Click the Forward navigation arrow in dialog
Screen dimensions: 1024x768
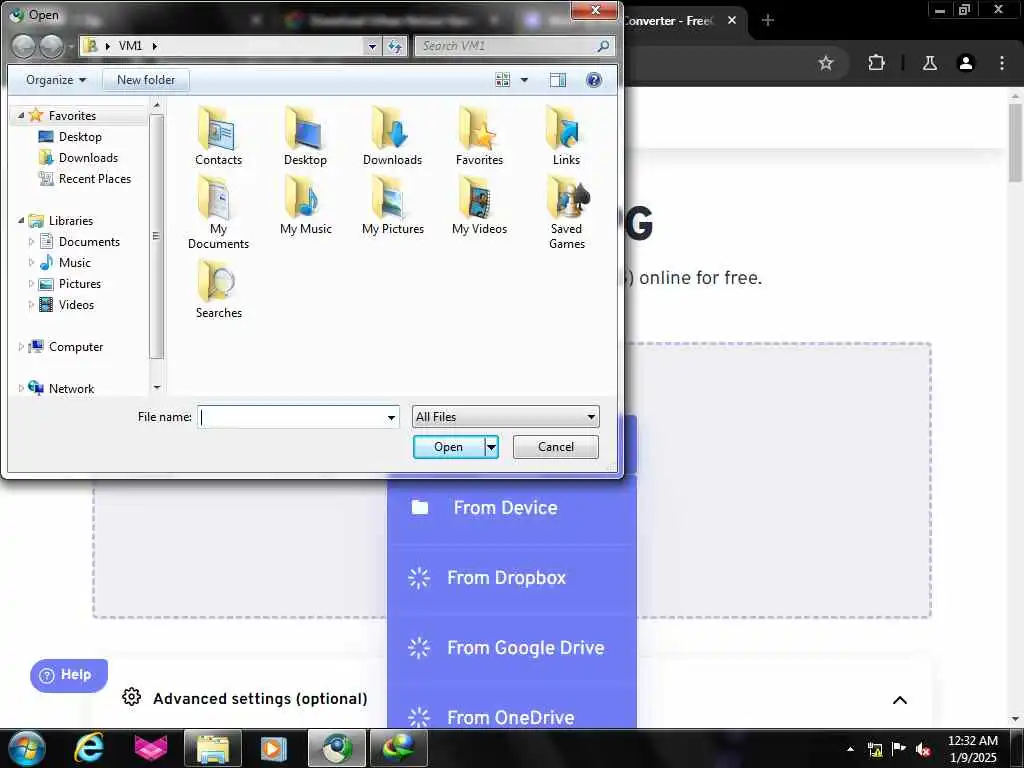[51, 46]
